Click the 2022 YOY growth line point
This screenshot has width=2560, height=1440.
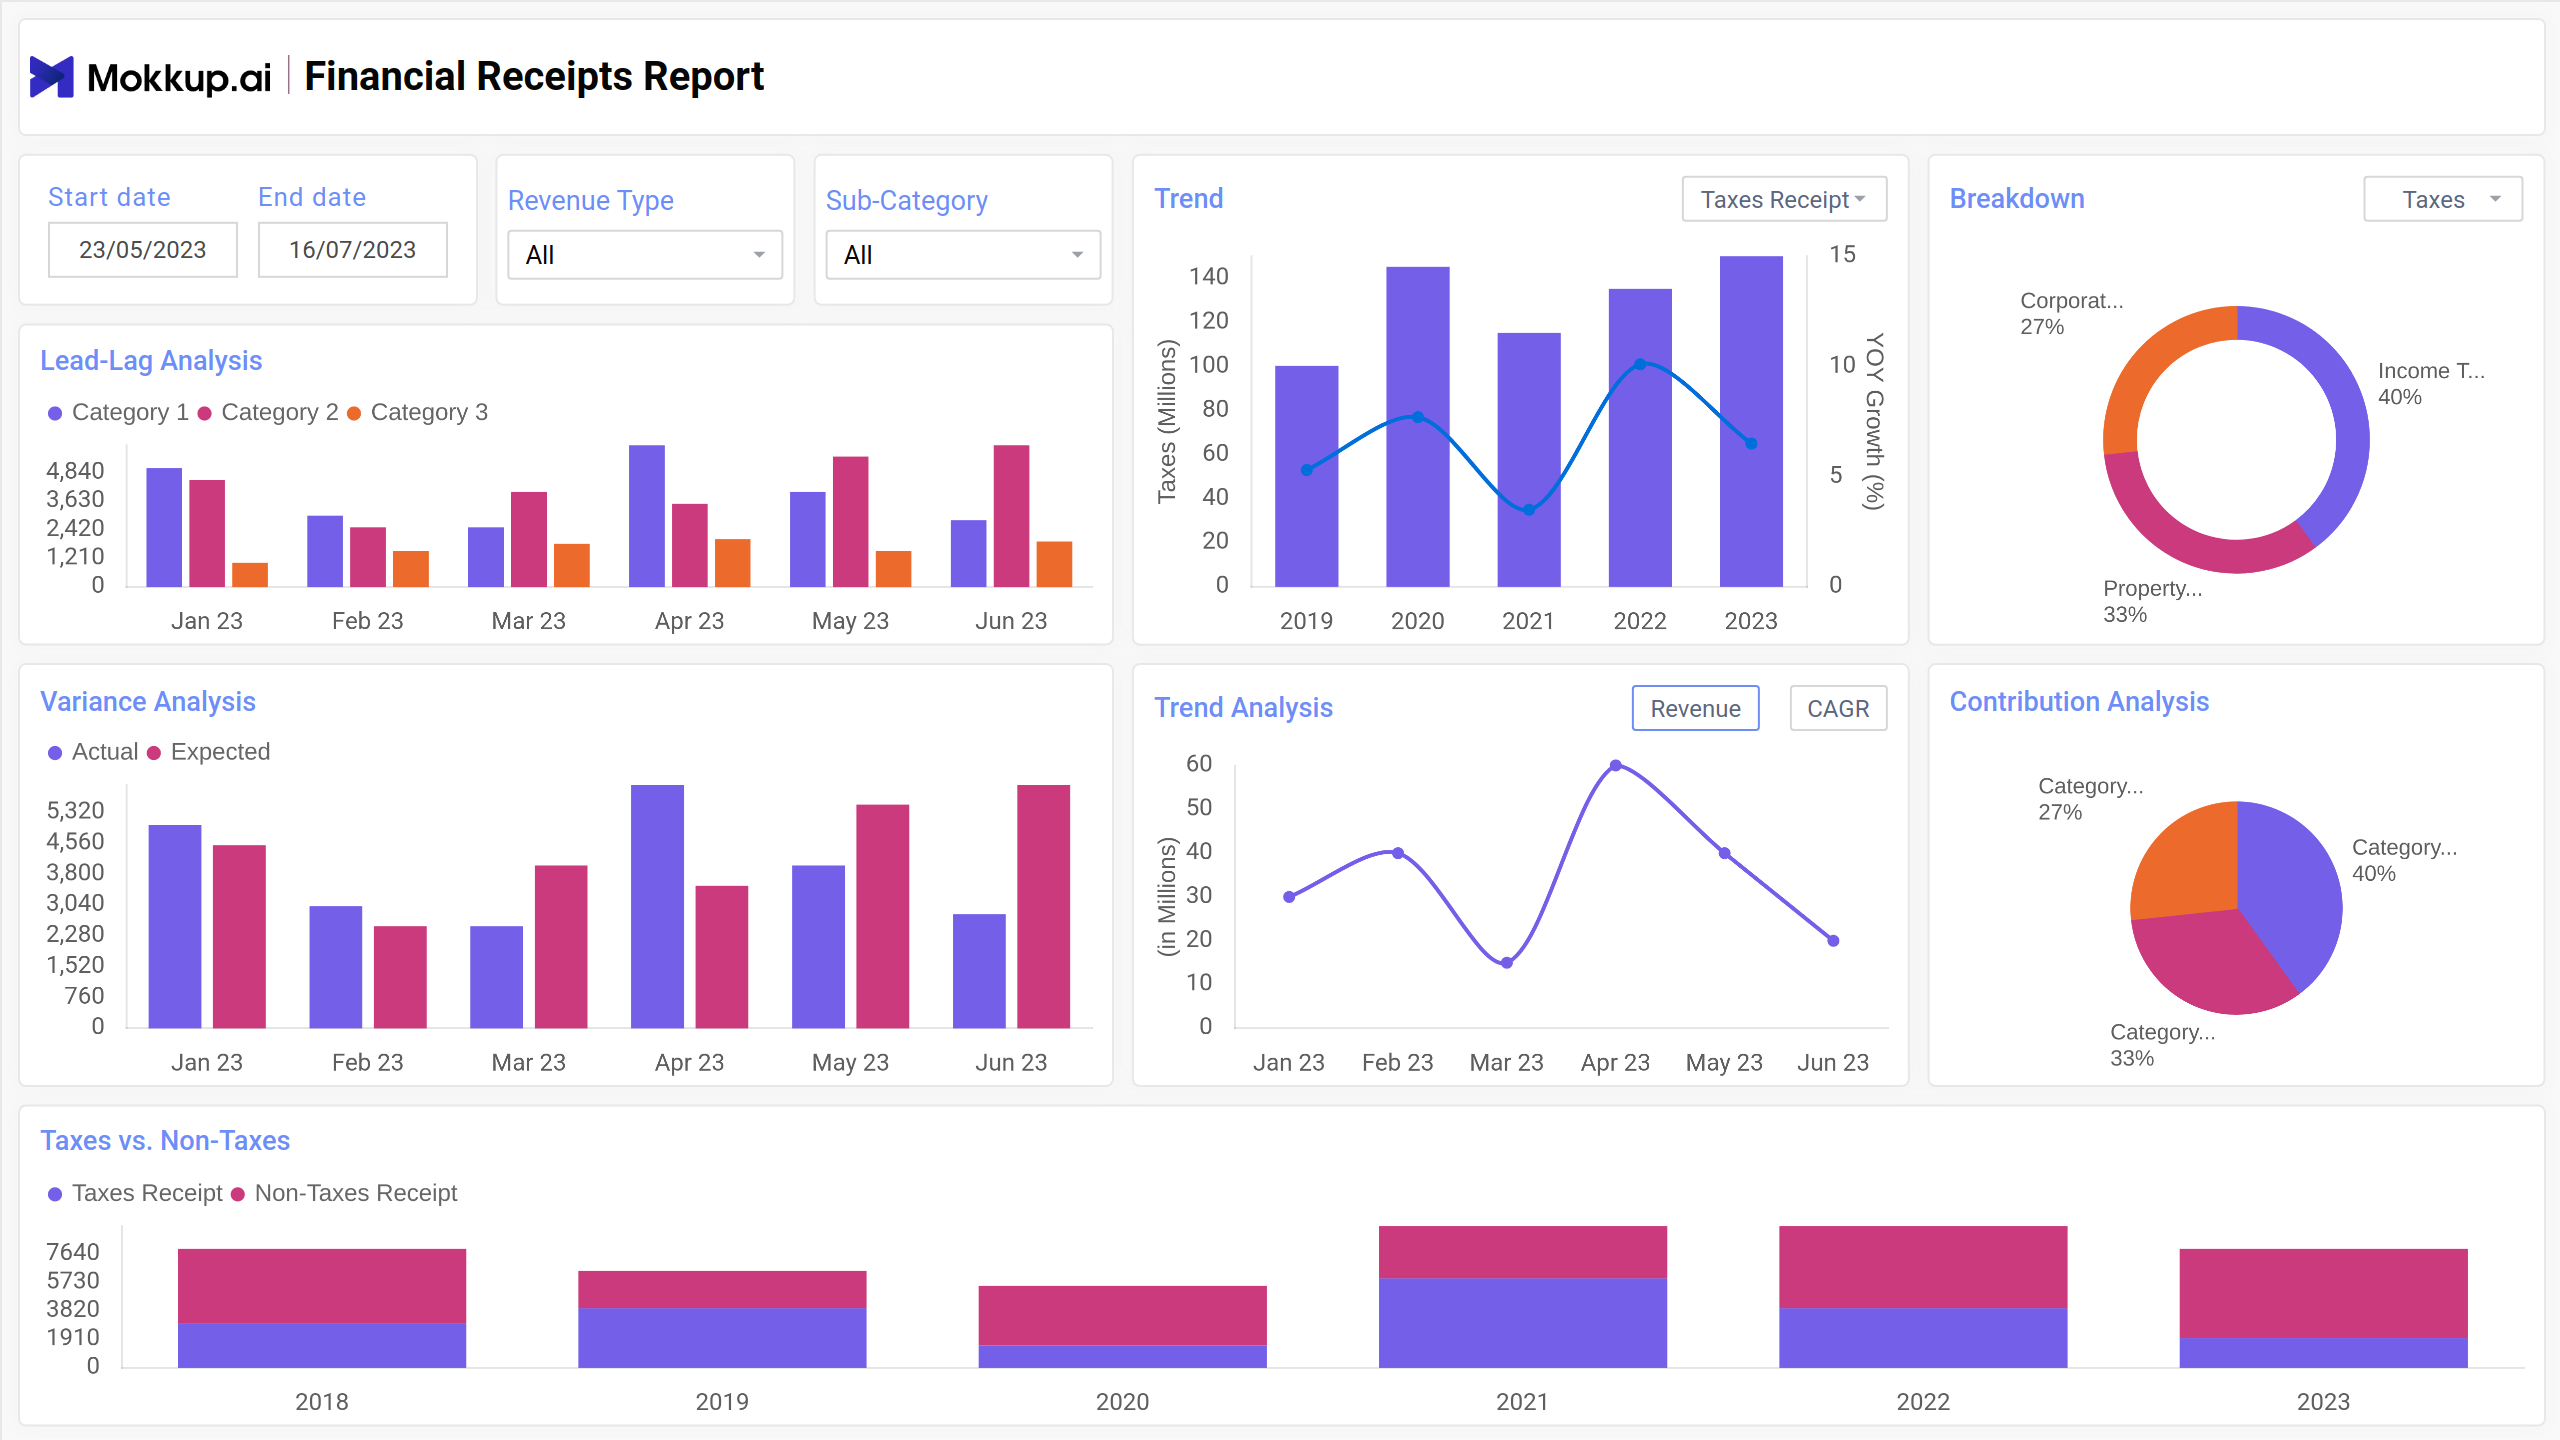click(x=1640, y=365)
